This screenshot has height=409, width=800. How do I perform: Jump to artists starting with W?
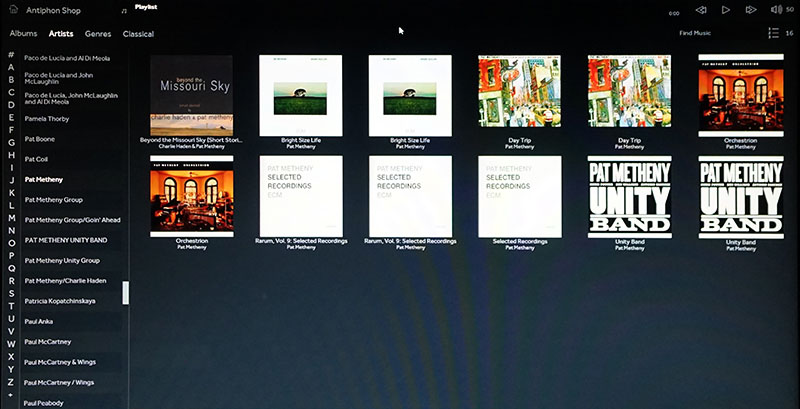click(x=11, y=344)
